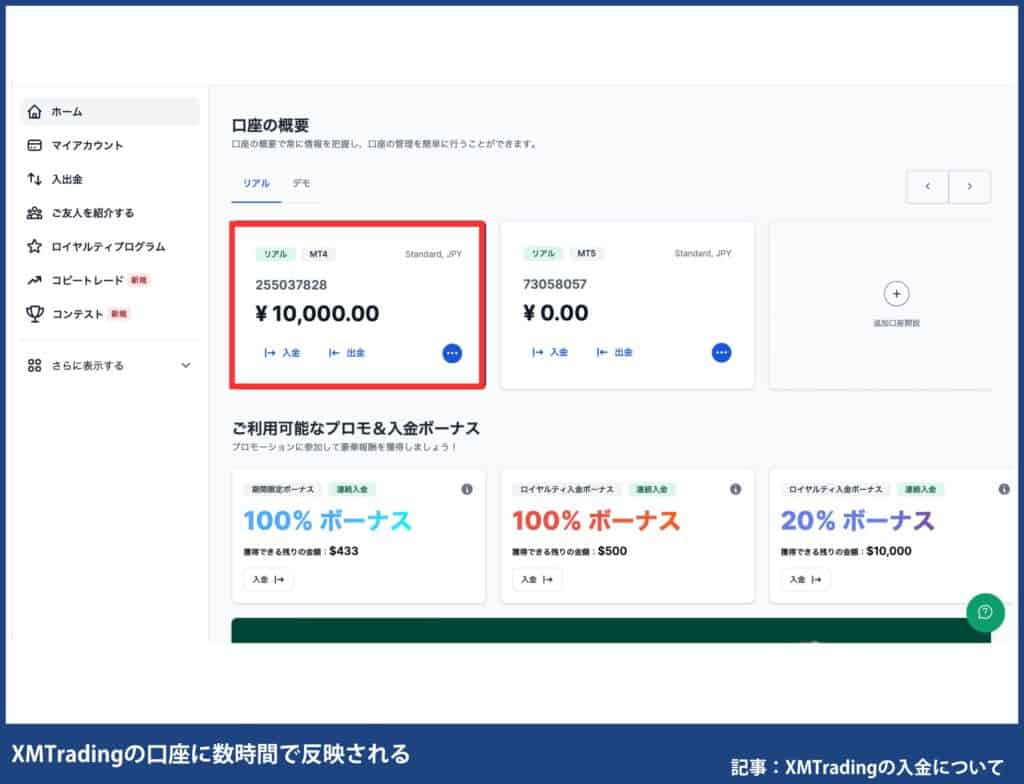Click info icon on blue 100% bonus card
The width and height of the screenshot is (1024, 784).
(467, 489)
